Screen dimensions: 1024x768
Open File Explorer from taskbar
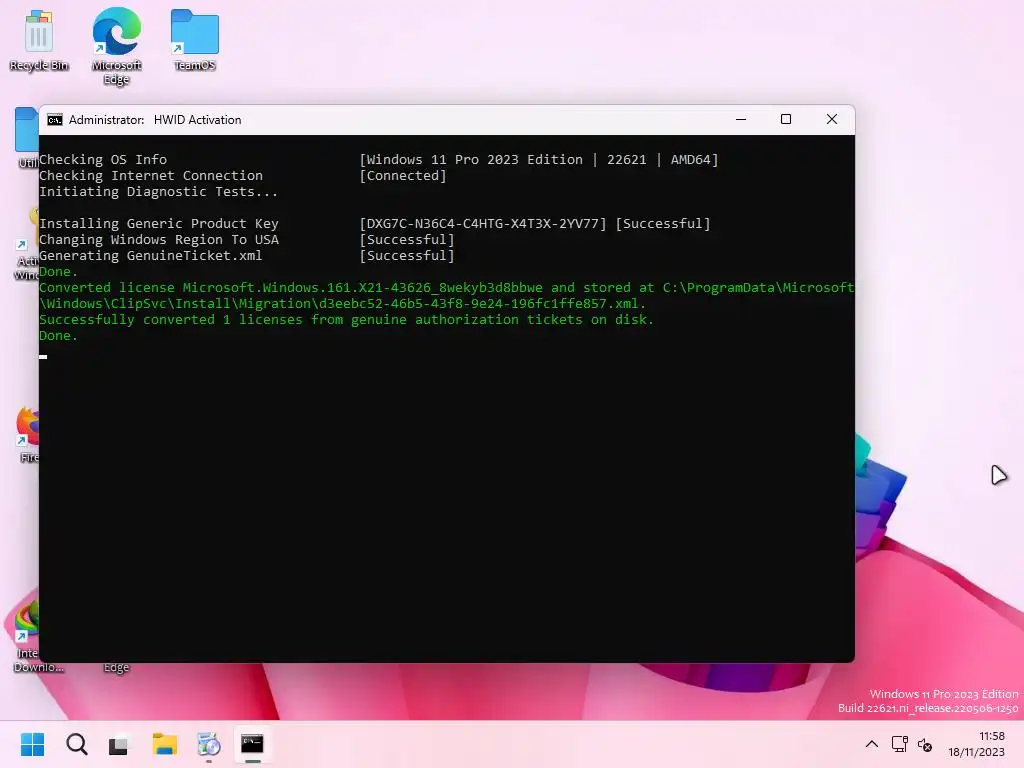pos(165,744)
